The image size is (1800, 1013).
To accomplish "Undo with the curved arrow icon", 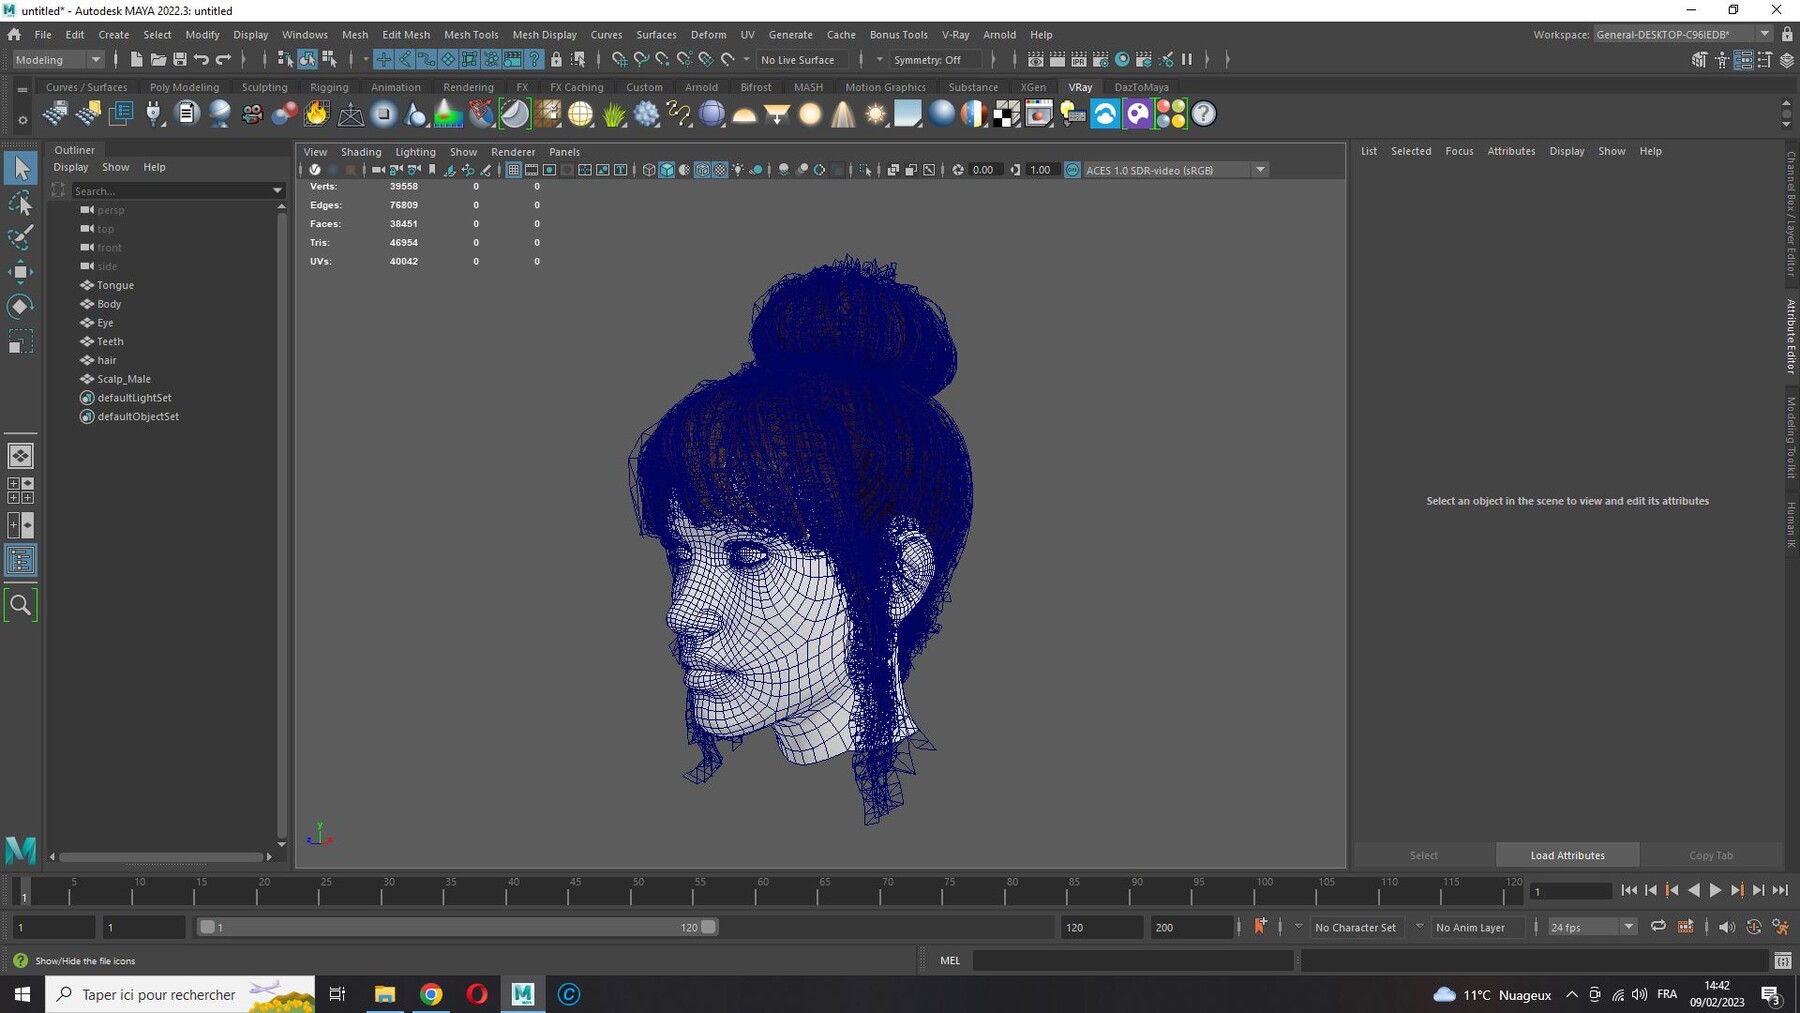I will coord(202,60).
